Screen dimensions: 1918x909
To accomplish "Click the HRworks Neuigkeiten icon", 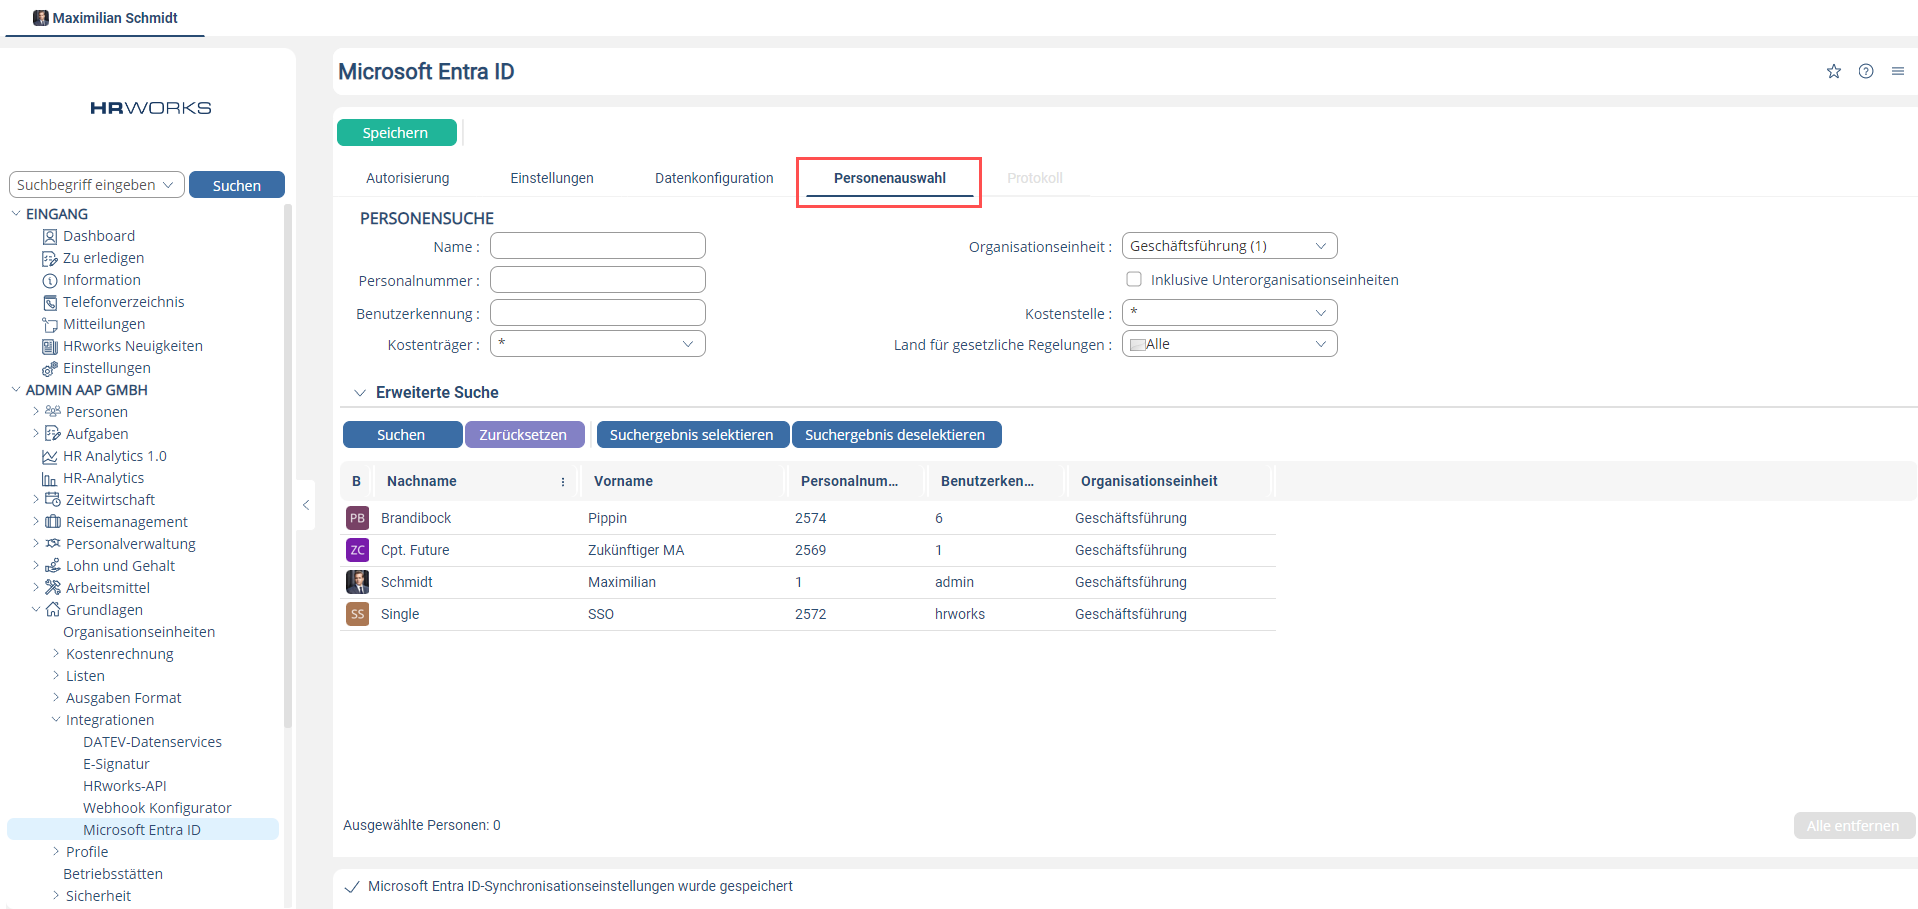I will [x=50, y=346].
